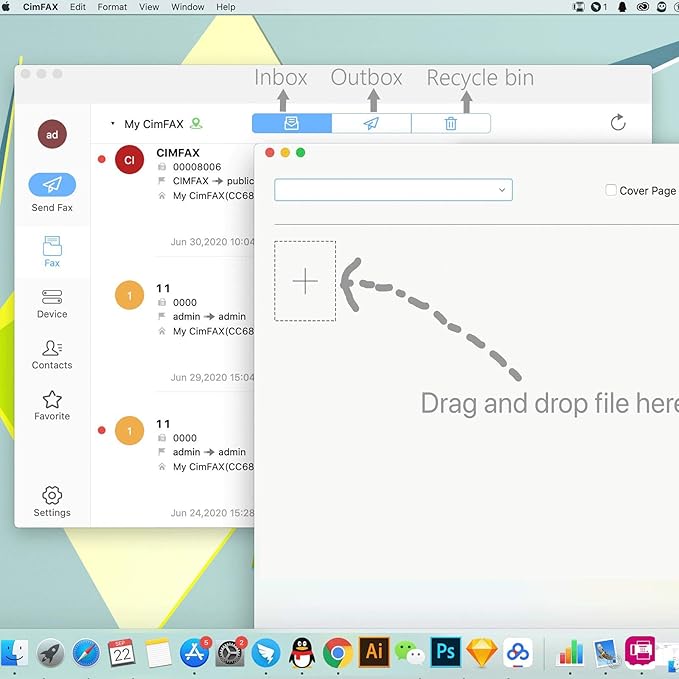
Task: Launch Google Chrome from the dock
Action: point(338,653)
